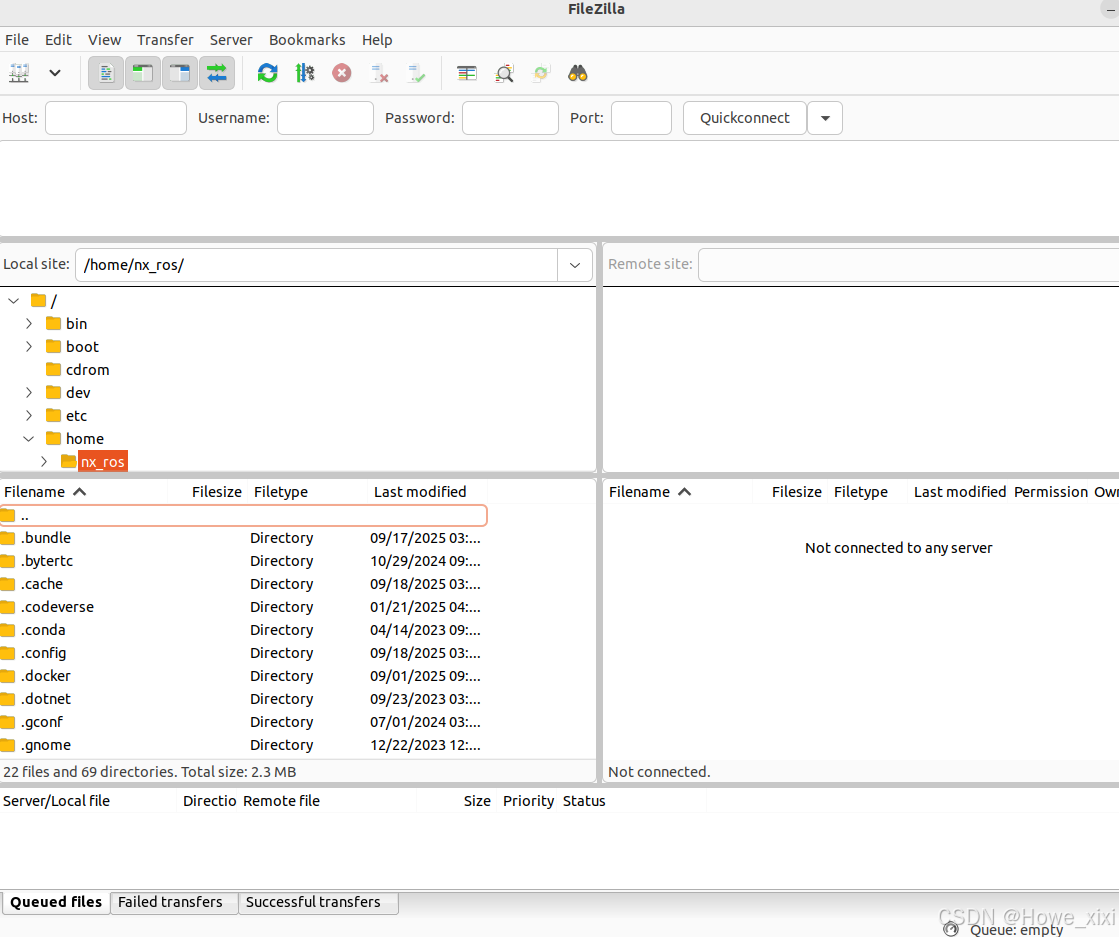Select the .dotnet directory

click(243, 699)
